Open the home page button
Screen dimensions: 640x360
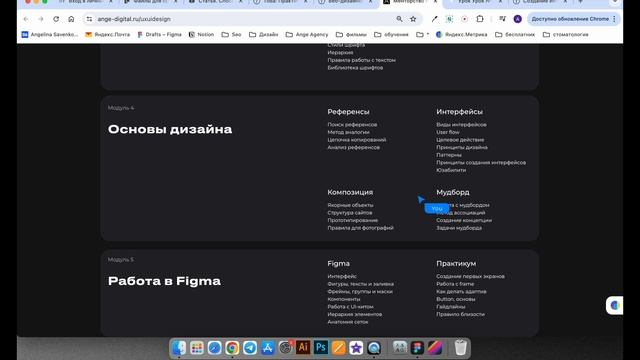(71, 19)
